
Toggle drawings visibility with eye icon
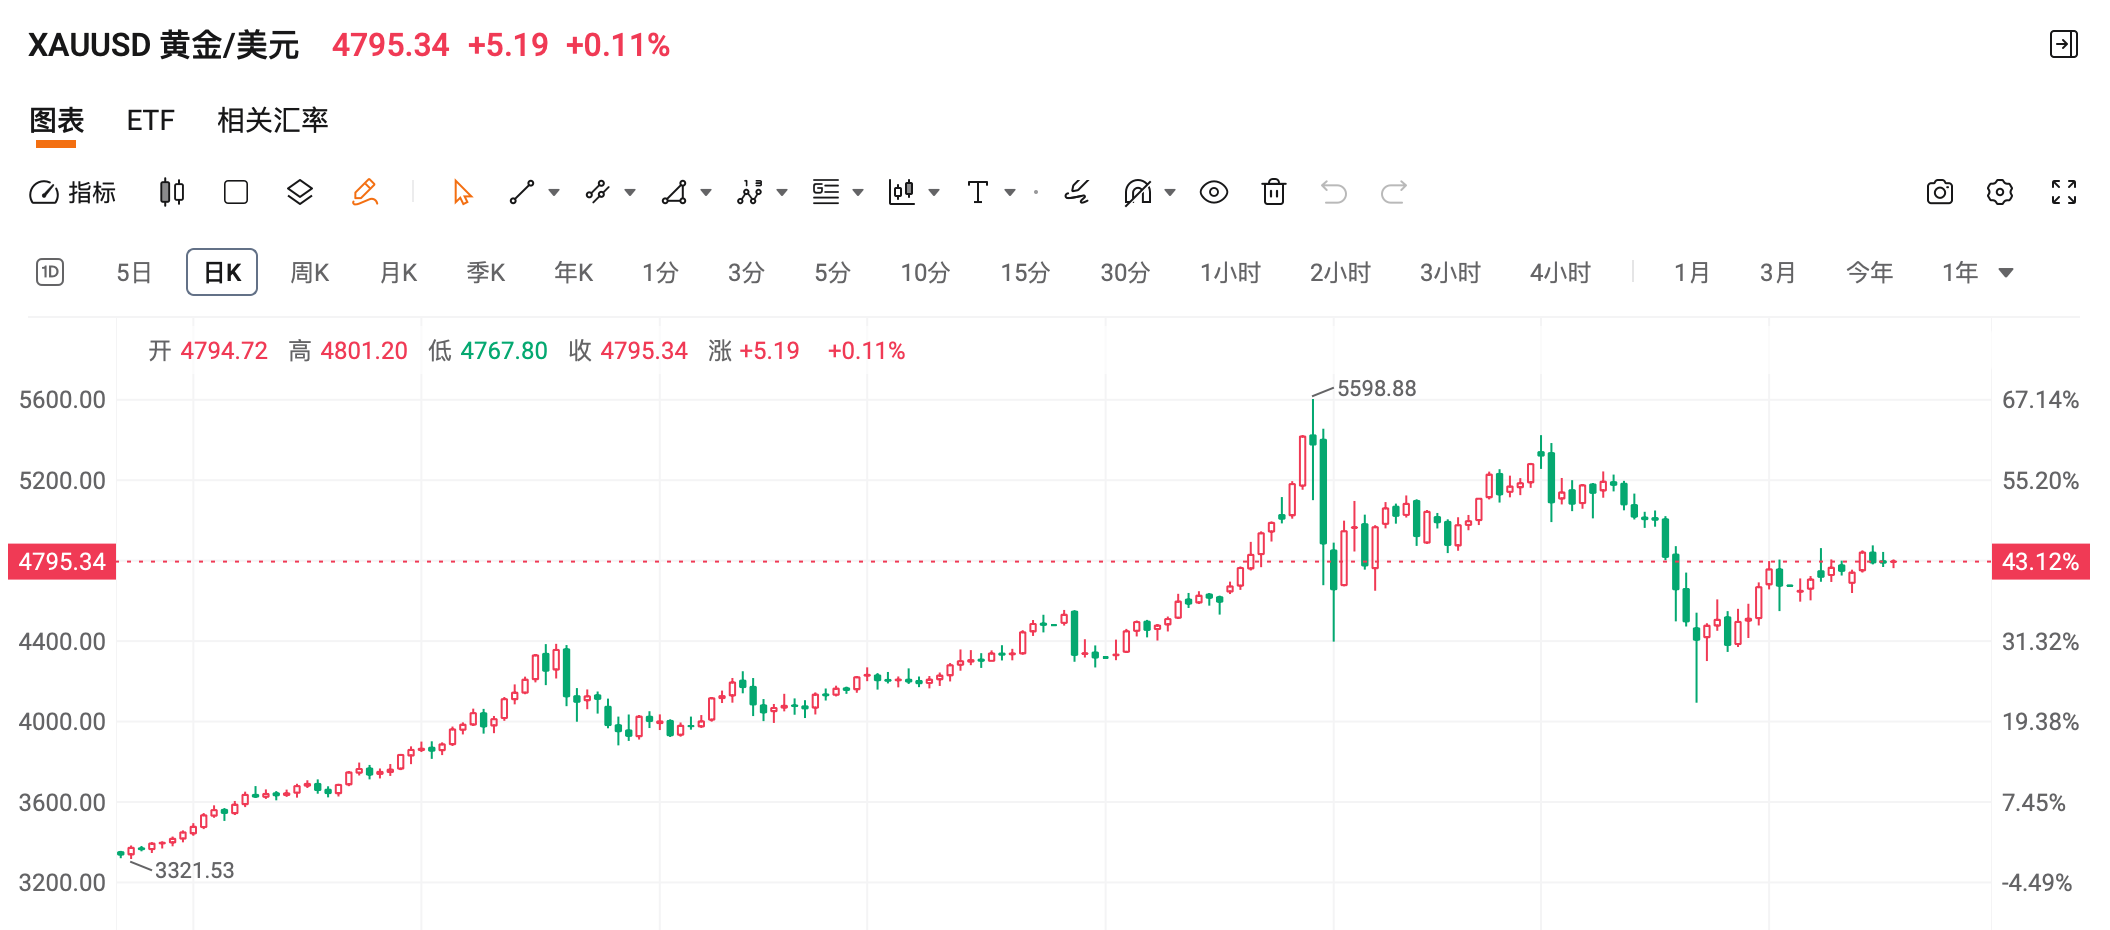pos(1214,192)
